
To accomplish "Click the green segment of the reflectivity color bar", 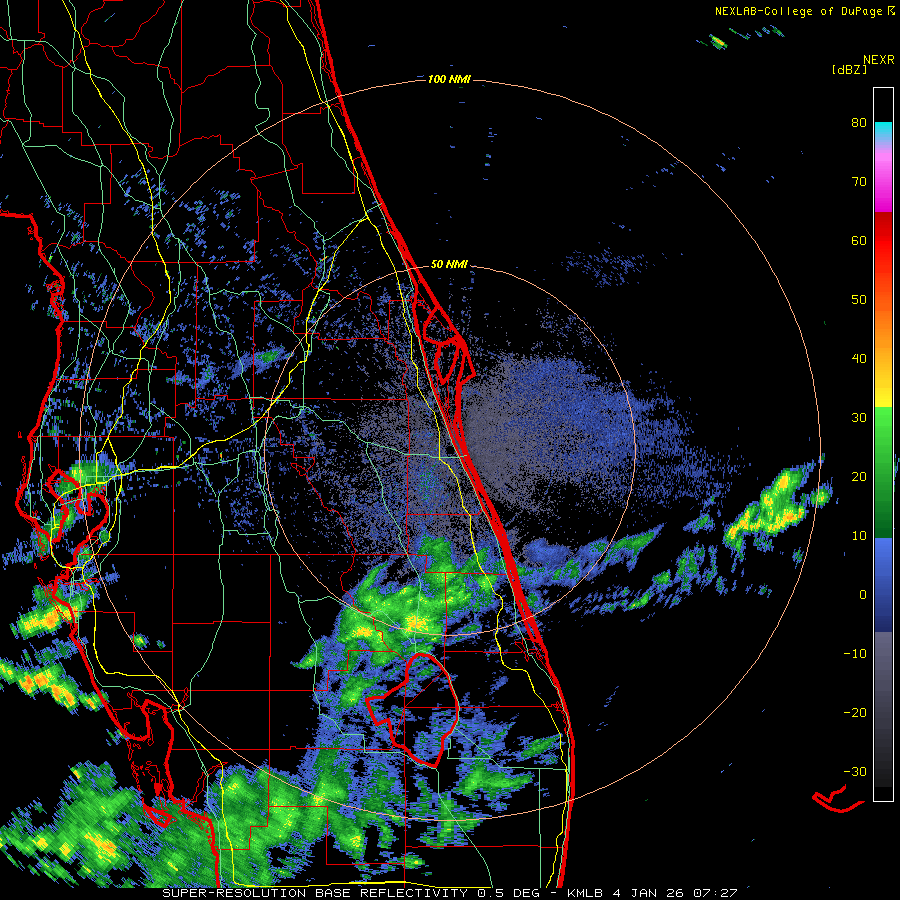I will [883, 472].
